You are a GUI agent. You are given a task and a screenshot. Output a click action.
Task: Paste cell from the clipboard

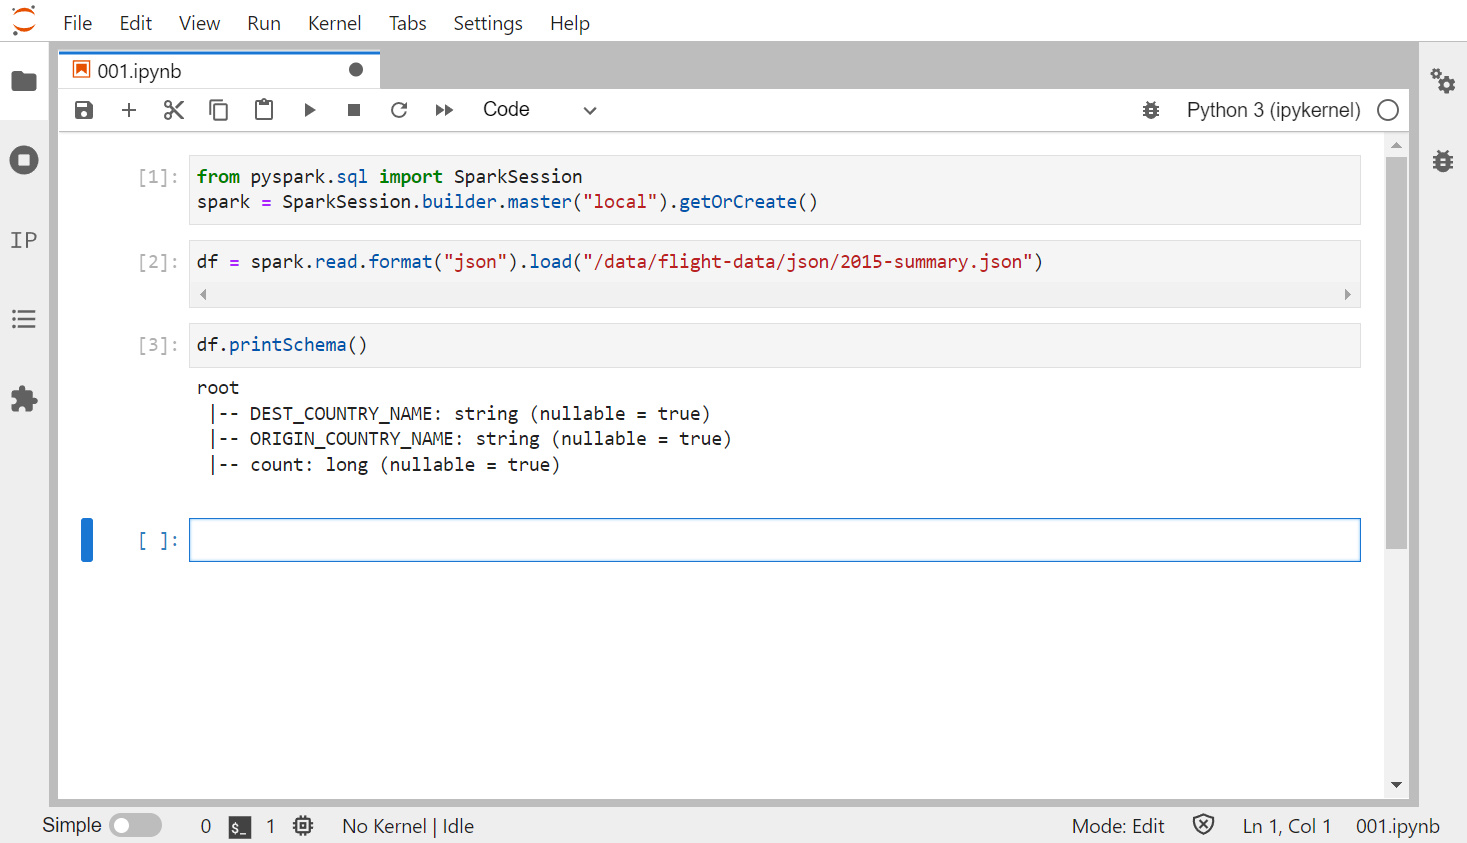[x=264, y=110]
